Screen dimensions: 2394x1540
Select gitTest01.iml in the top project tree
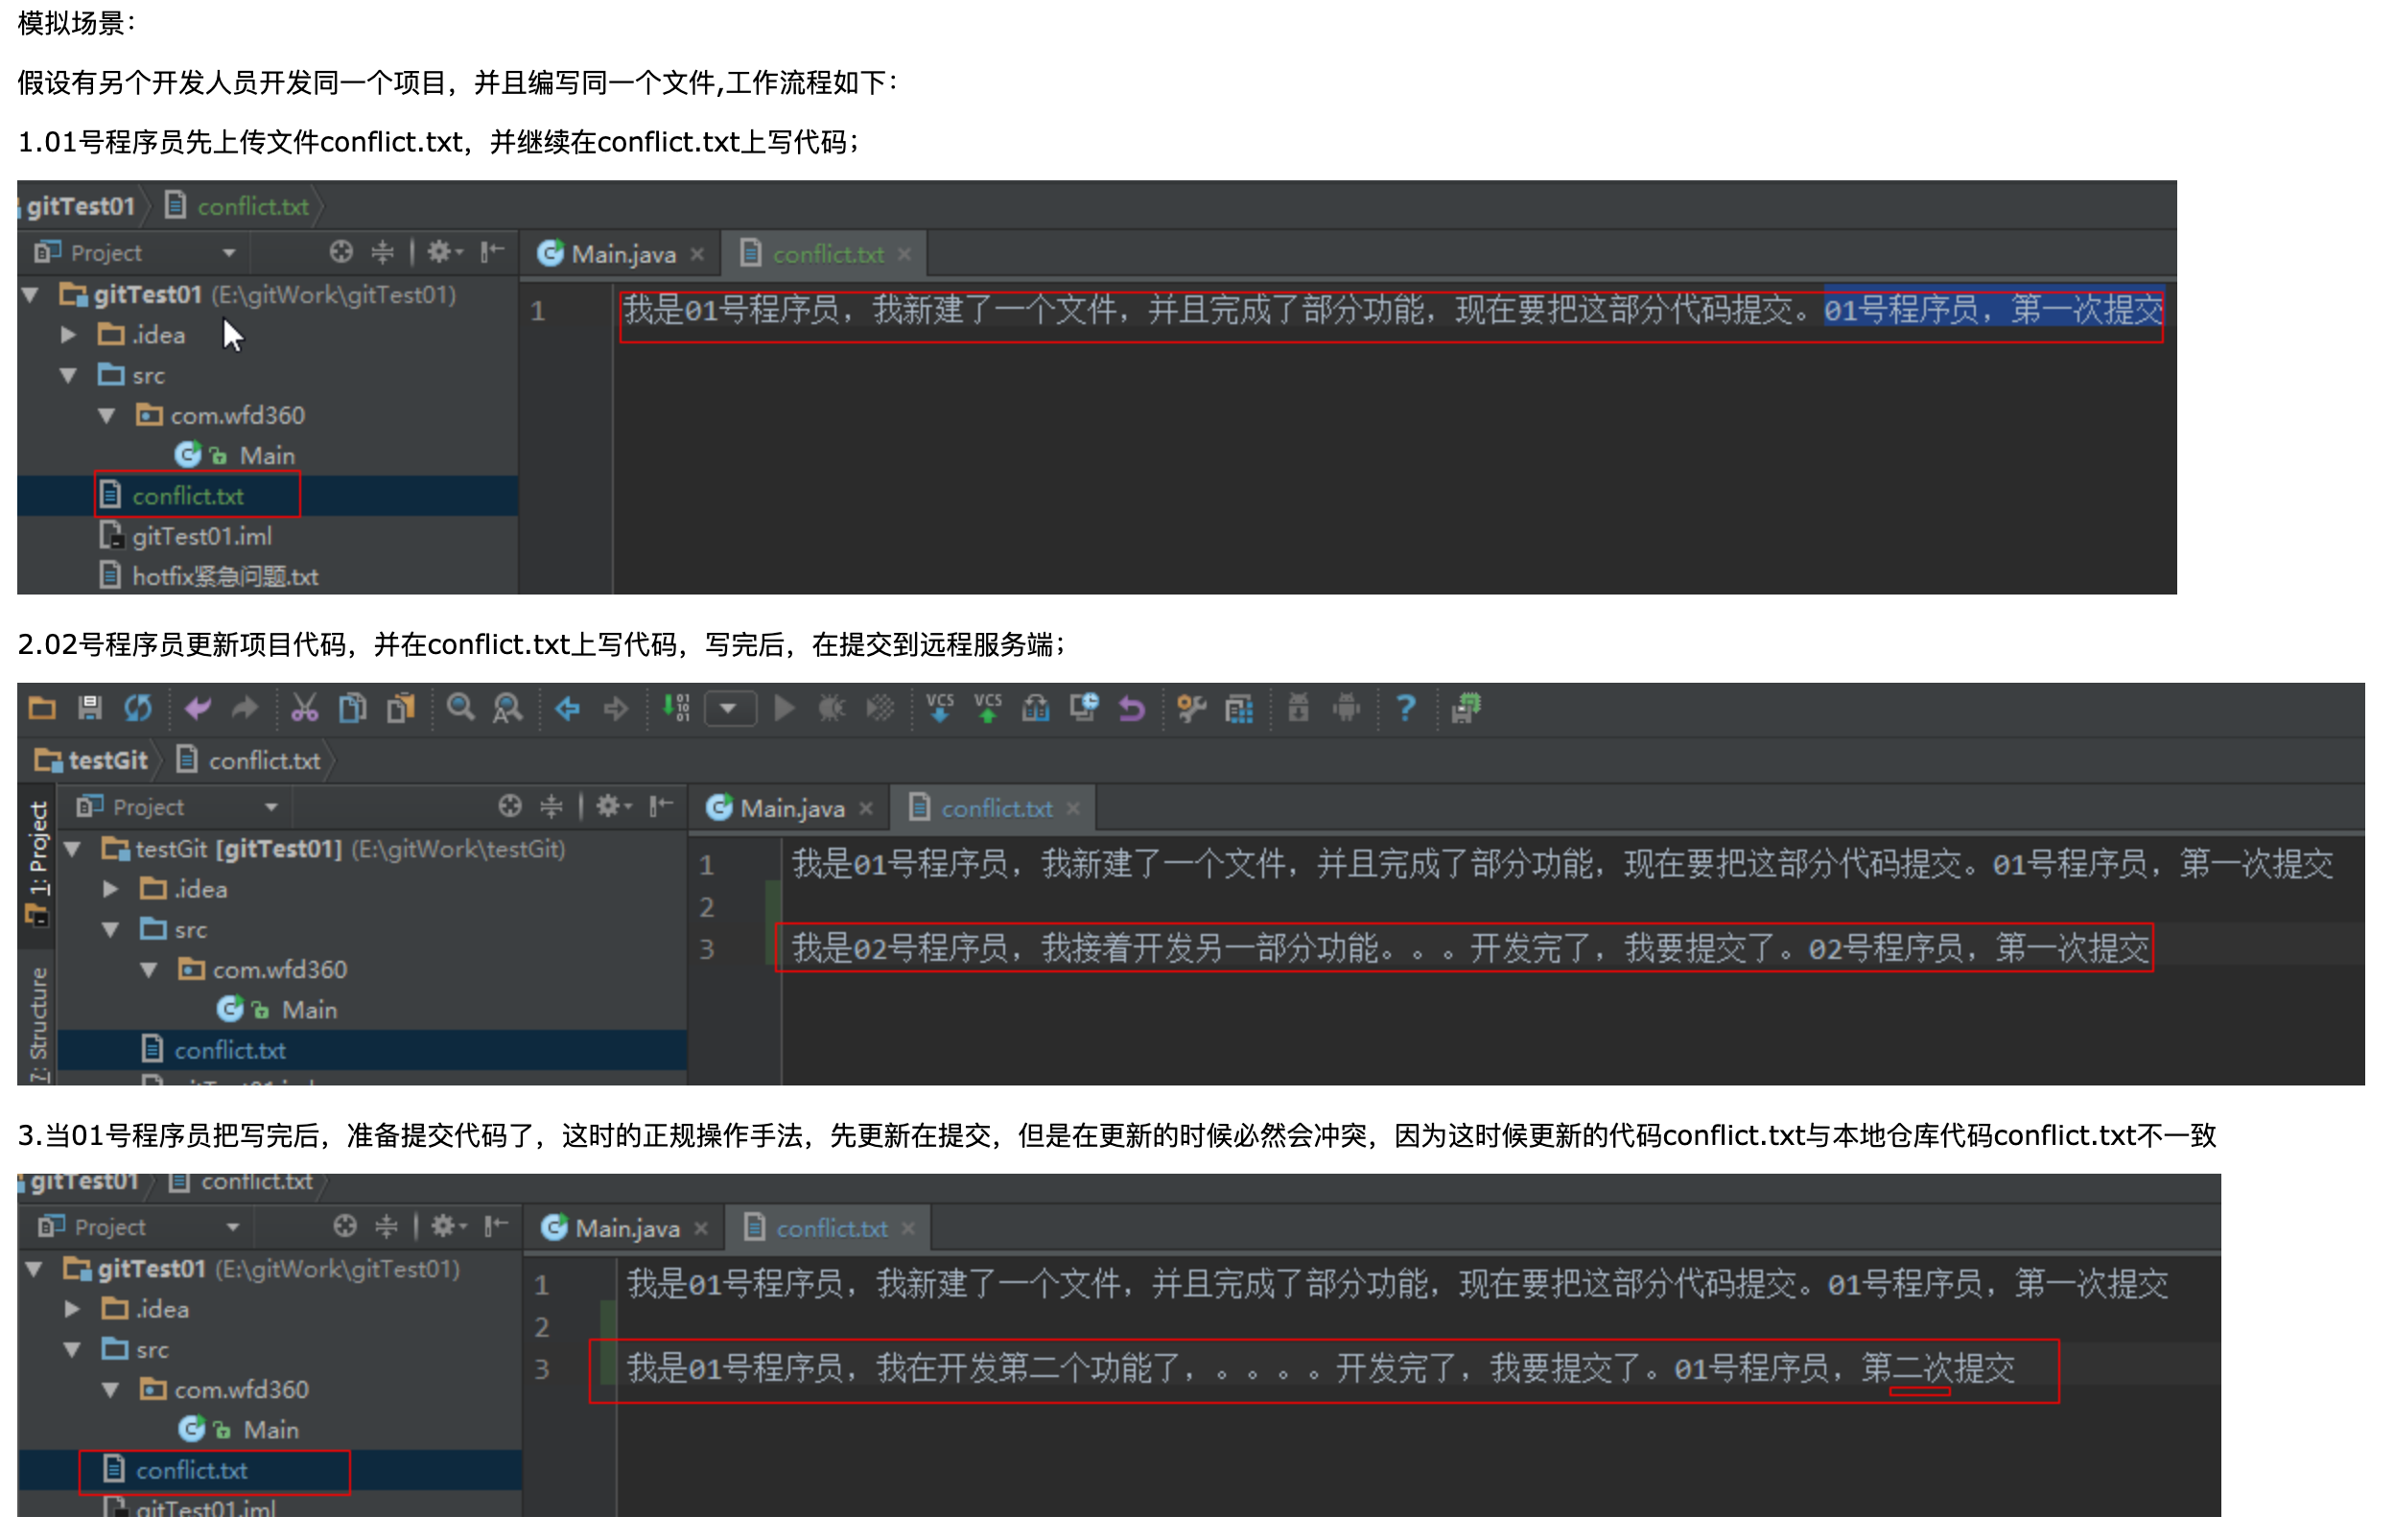tap(201, 537)
